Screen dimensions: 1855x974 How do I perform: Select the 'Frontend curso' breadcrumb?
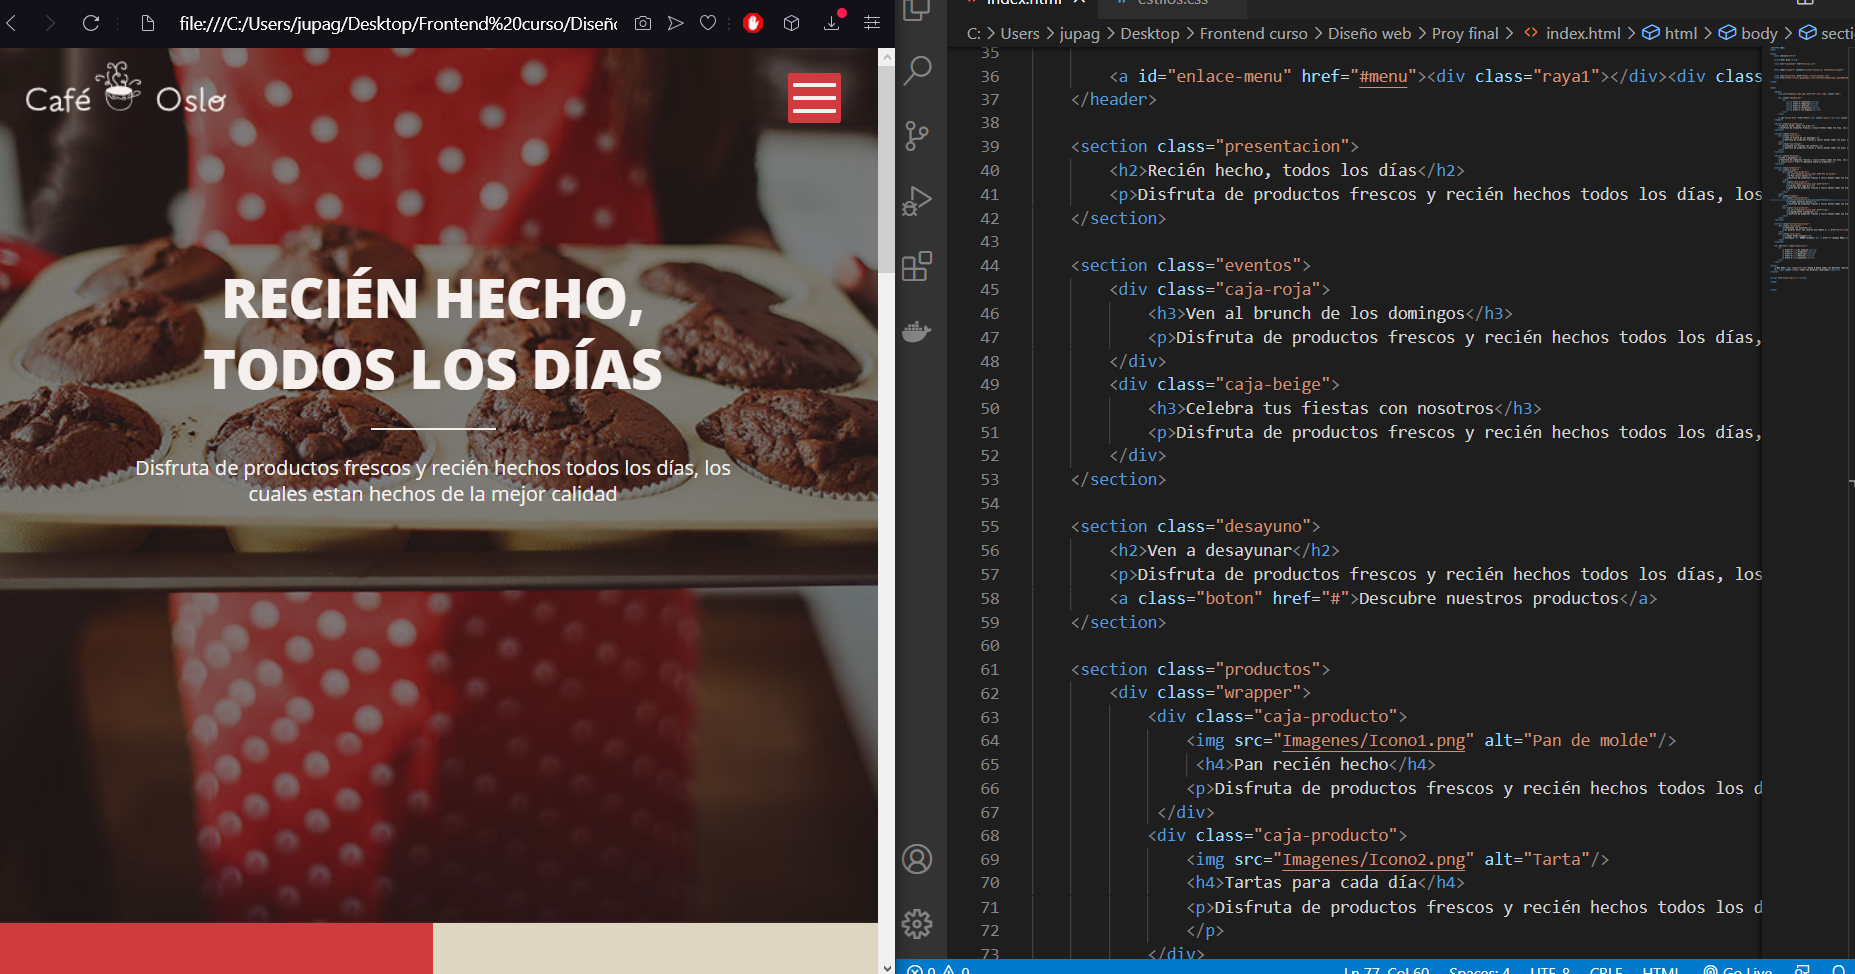pyautogui.click(x=1253, y=33)
